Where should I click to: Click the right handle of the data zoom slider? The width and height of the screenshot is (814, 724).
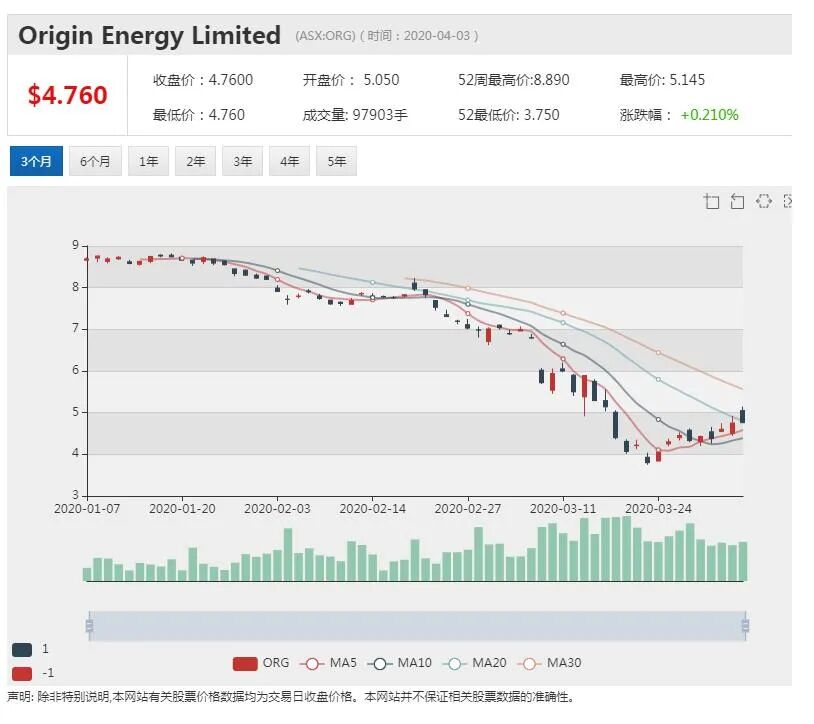point(745,626)
